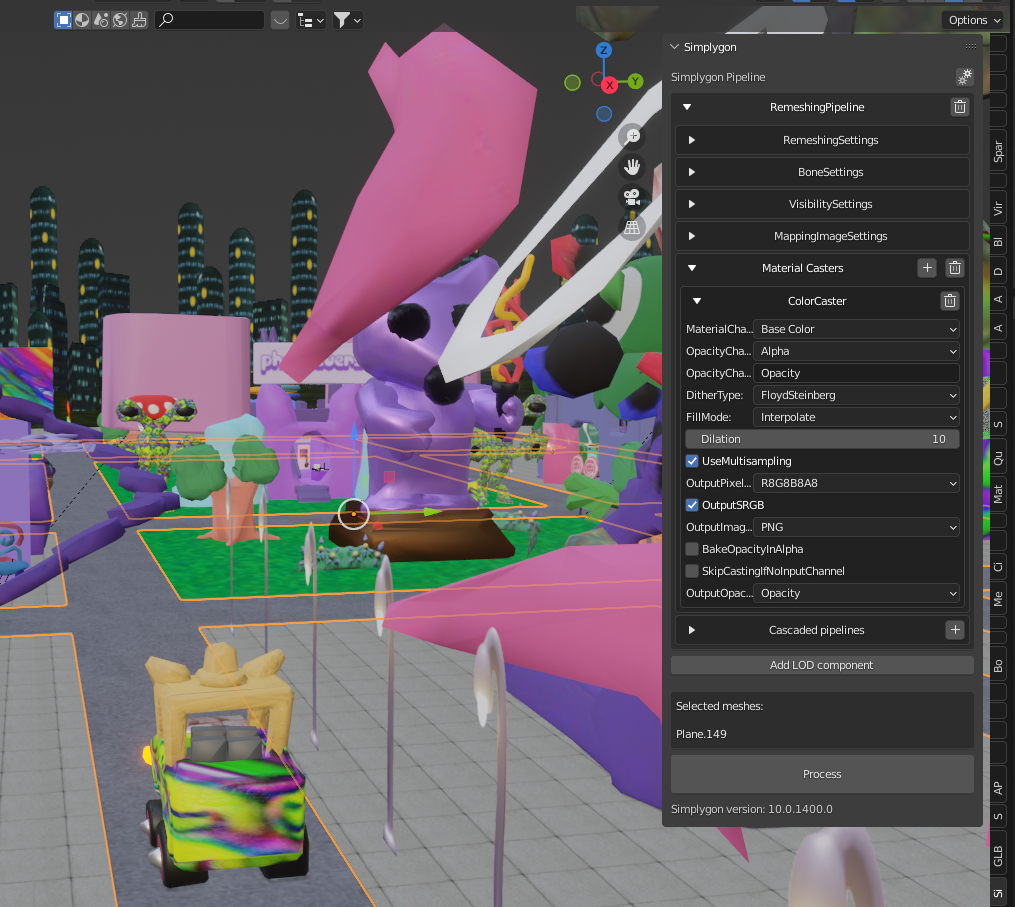Click the zoom view magnifier icon
The width and height of the screenshot is (1015, 907).
click(x=632, y=136)
